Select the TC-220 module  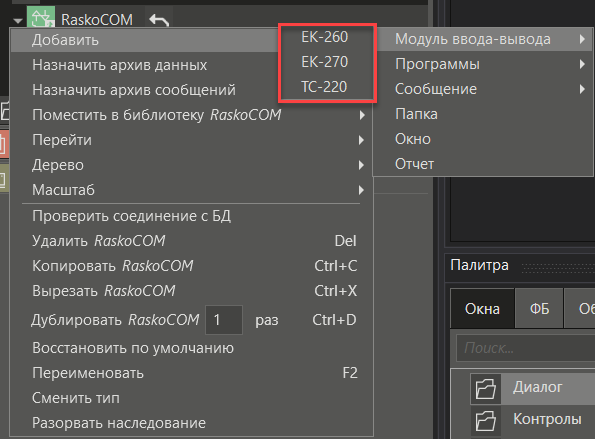tap(324, 87)
